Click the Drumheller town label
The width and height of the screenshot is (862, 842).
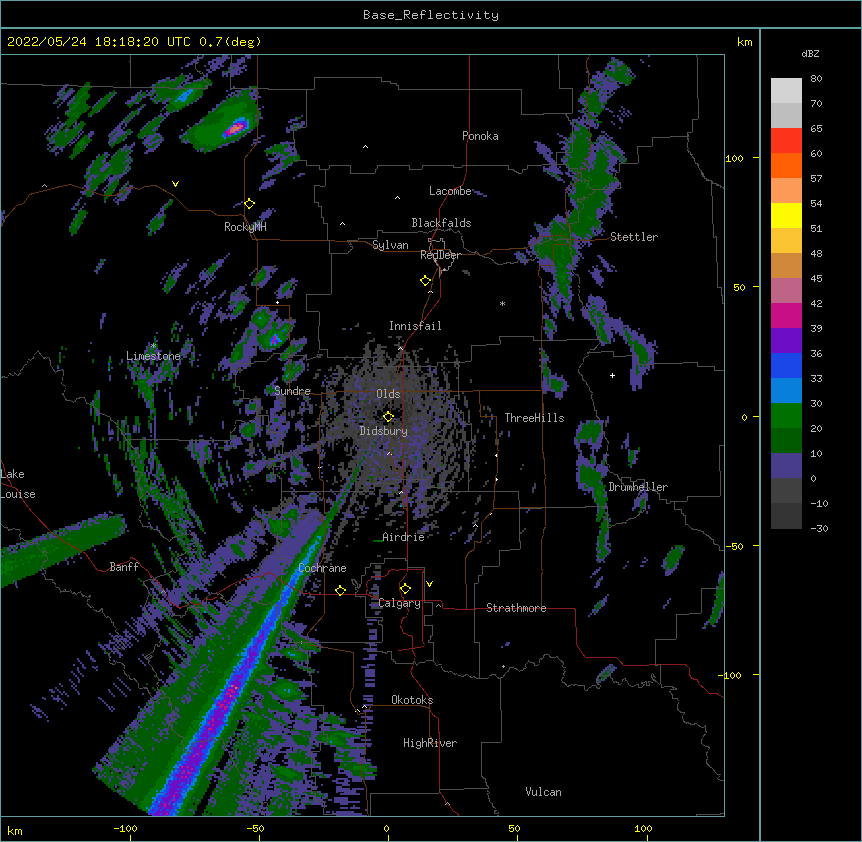pyautogui.click(x=638, y=487)
